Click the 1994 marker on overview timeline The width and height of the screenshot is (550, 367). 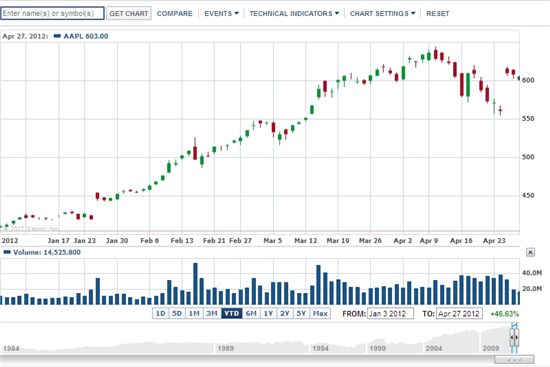[320, 348]
